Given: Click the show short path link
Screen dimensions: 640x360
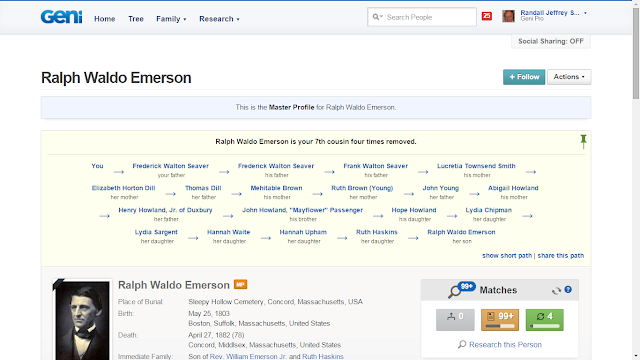Looking at the screenshot, I should click(x=507, y=256).
